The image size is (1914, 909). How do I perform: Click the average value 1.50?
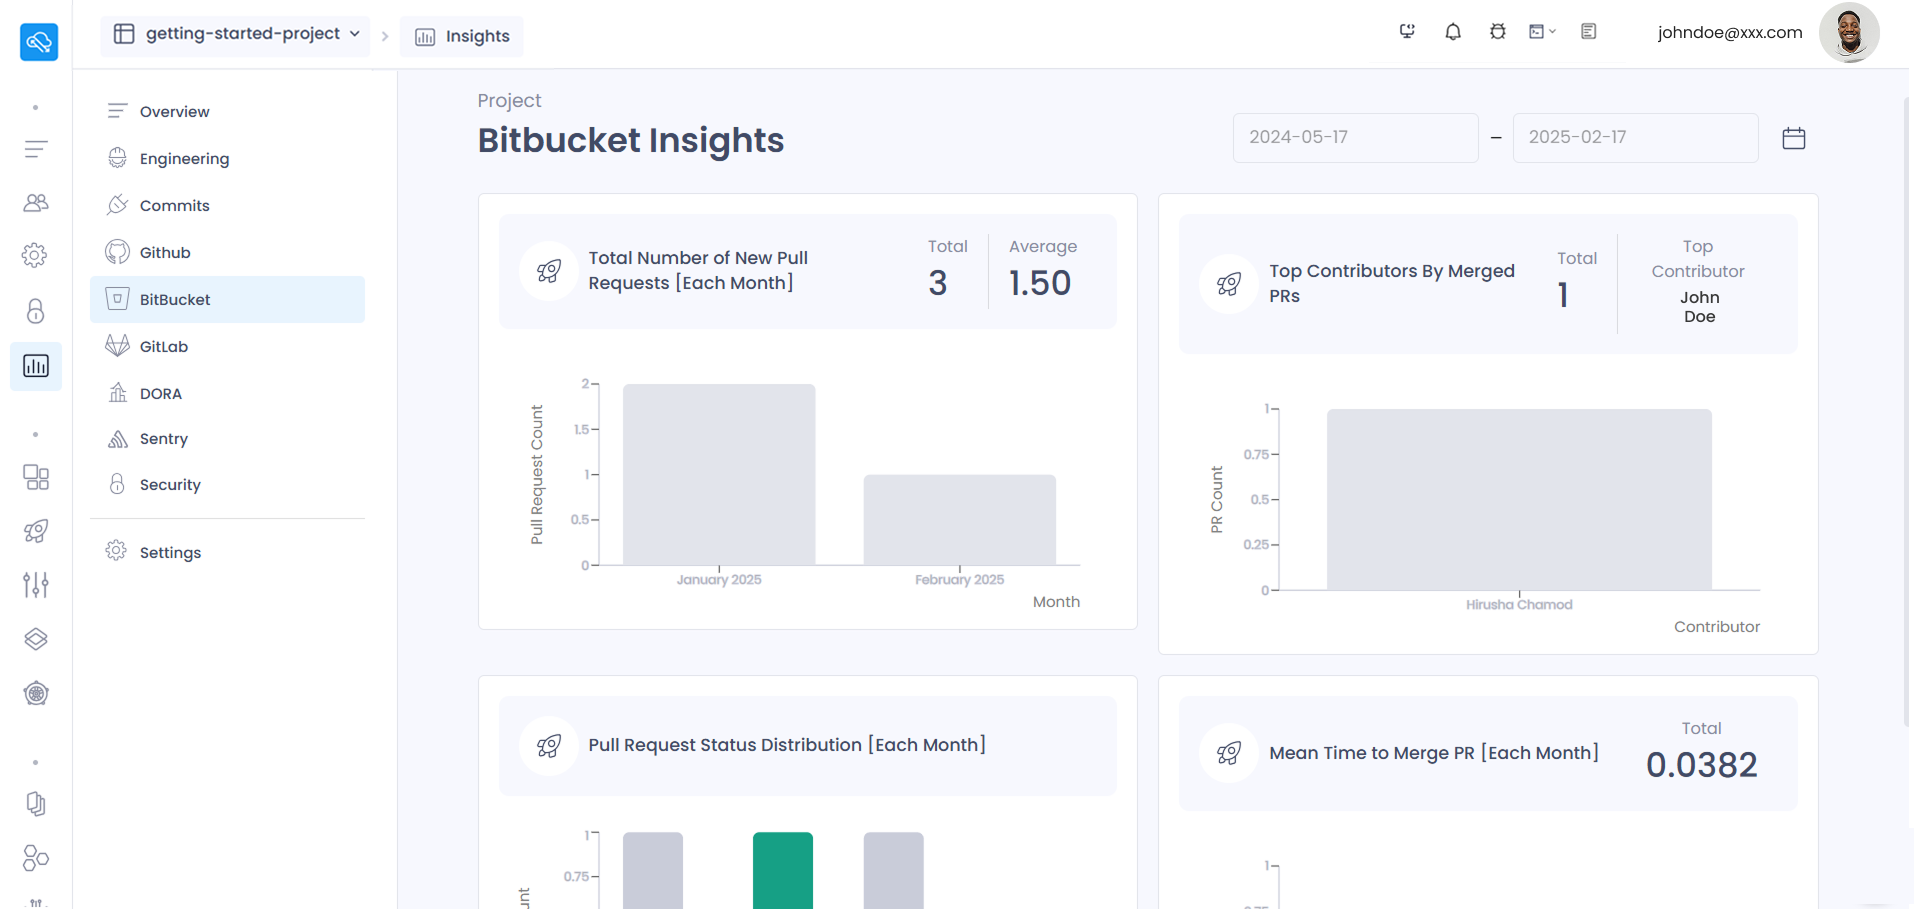1040,283
